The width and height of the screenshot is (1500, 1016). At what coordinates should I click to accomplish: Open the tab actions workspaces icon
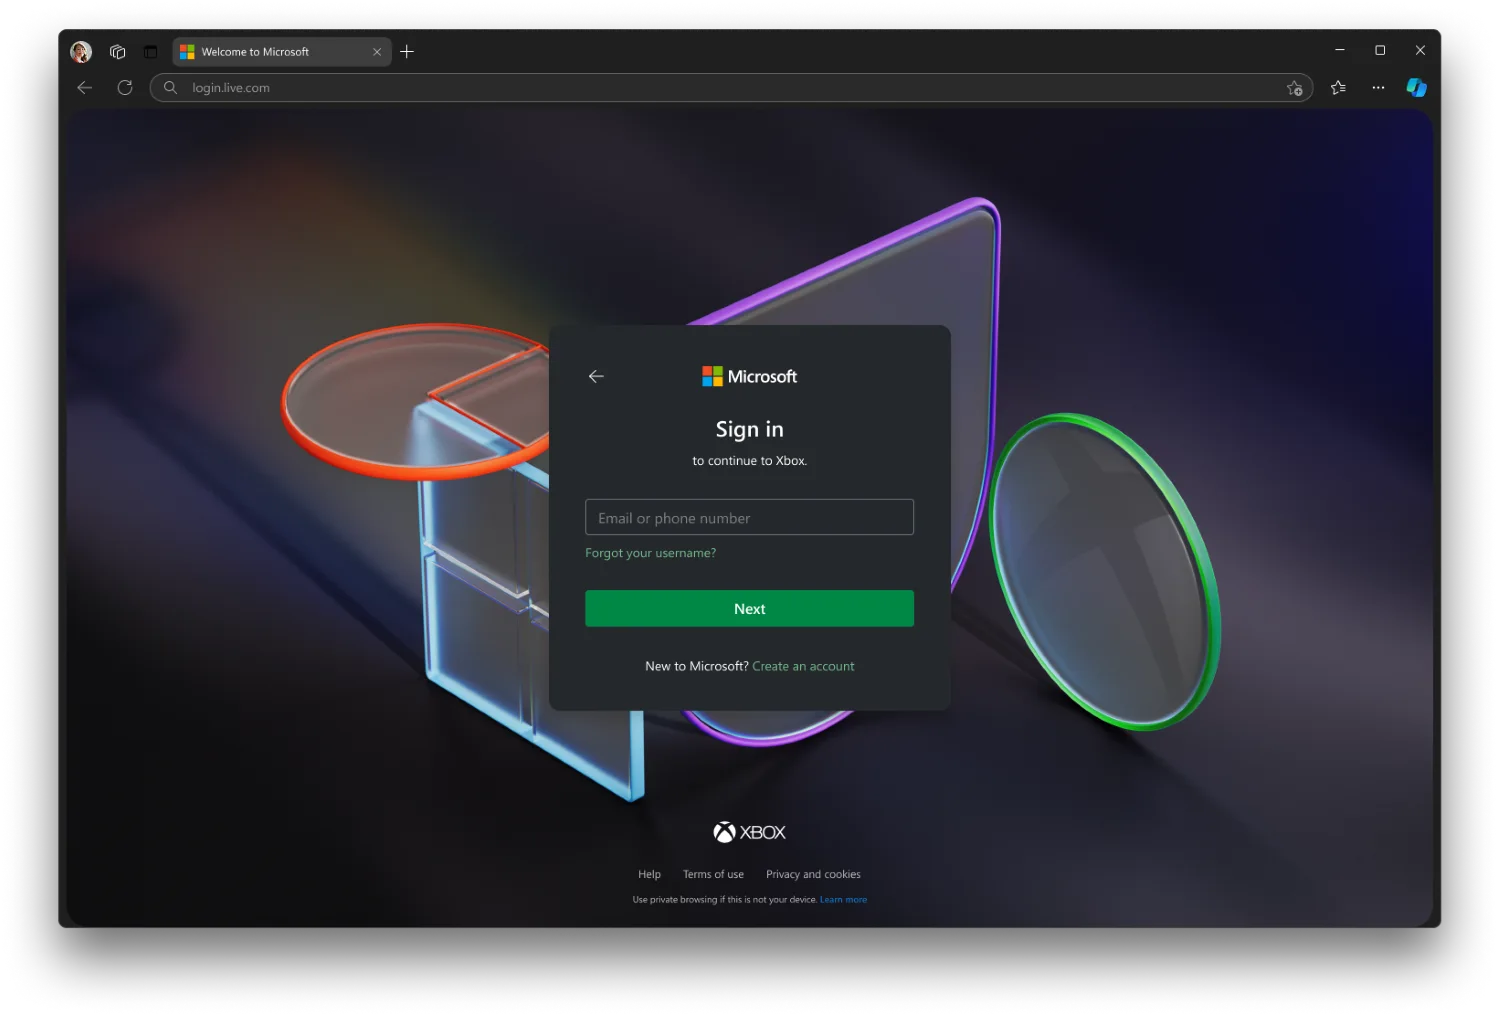(118, 52)
